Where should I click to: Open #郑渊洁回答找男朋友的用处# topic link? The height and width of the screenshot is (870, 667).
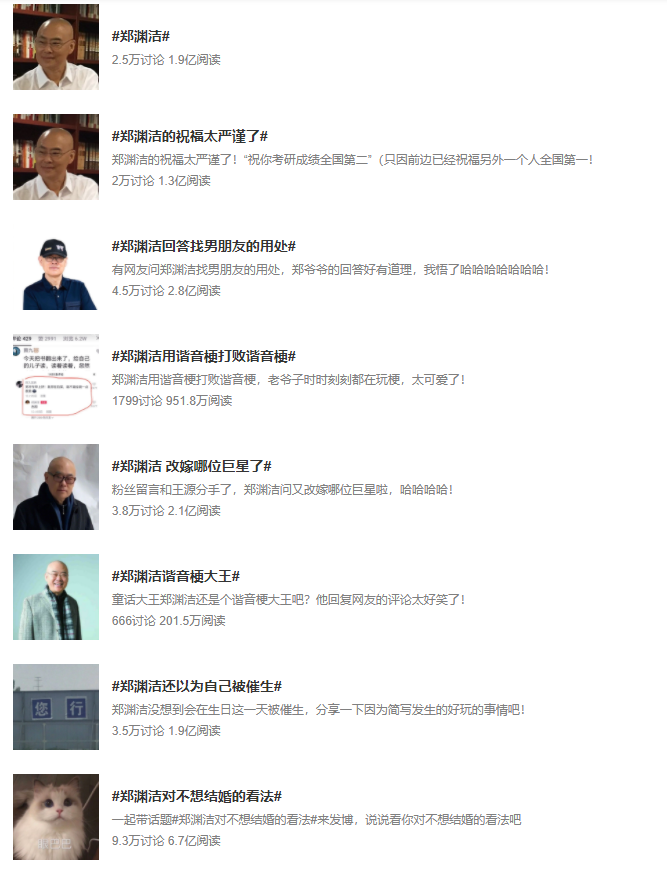pyautogui.click(x=204, y=246)
